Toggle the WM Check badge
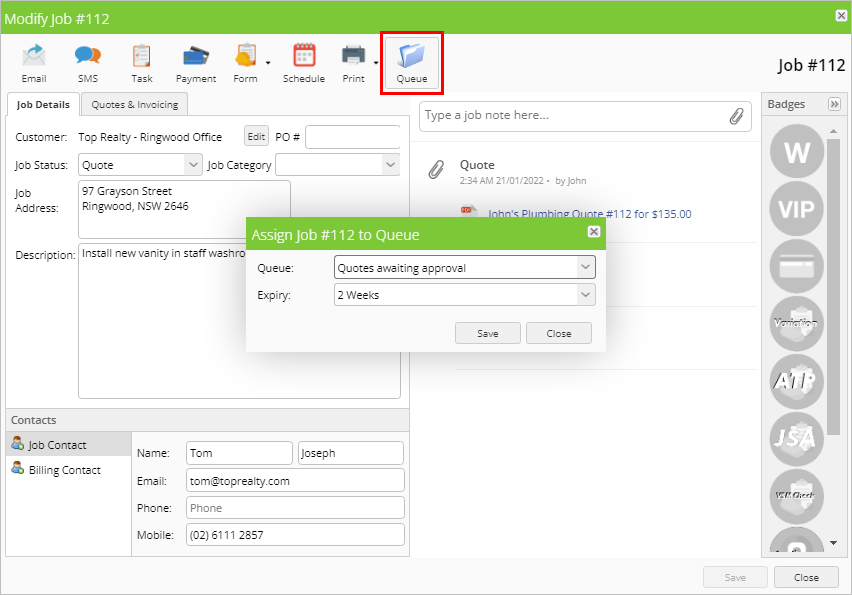This screenshot has width=852, height=595. pyautogui.click(x=797, y=496)
